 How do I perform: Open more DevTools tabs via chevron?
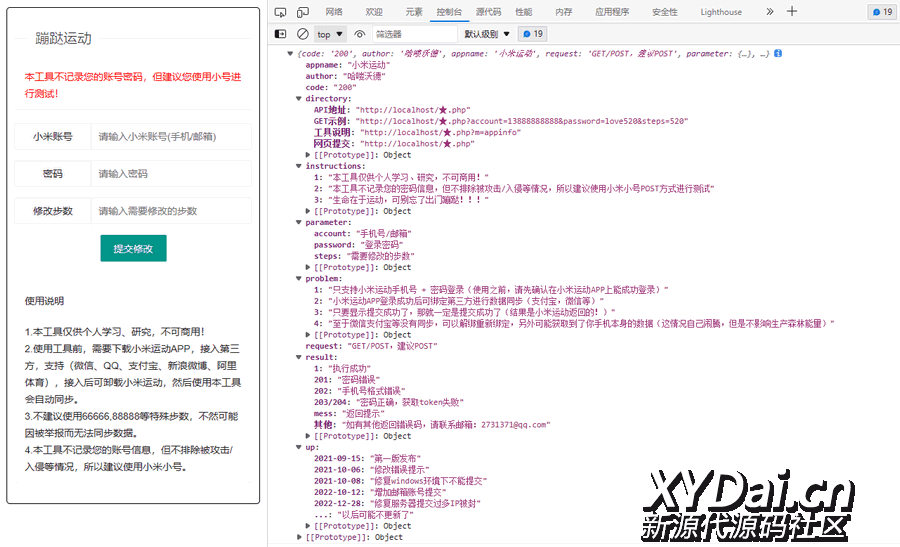click(769, 12)
